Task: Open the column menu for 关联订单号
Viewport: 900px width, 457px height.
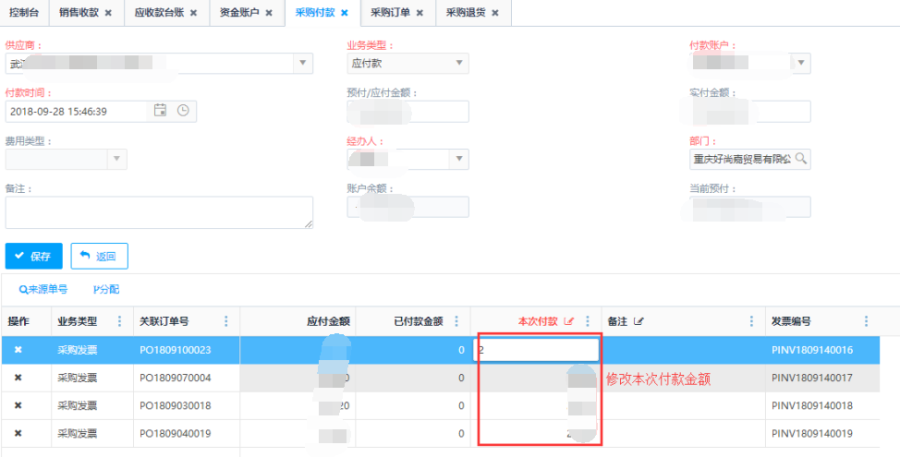Action: 226,322
